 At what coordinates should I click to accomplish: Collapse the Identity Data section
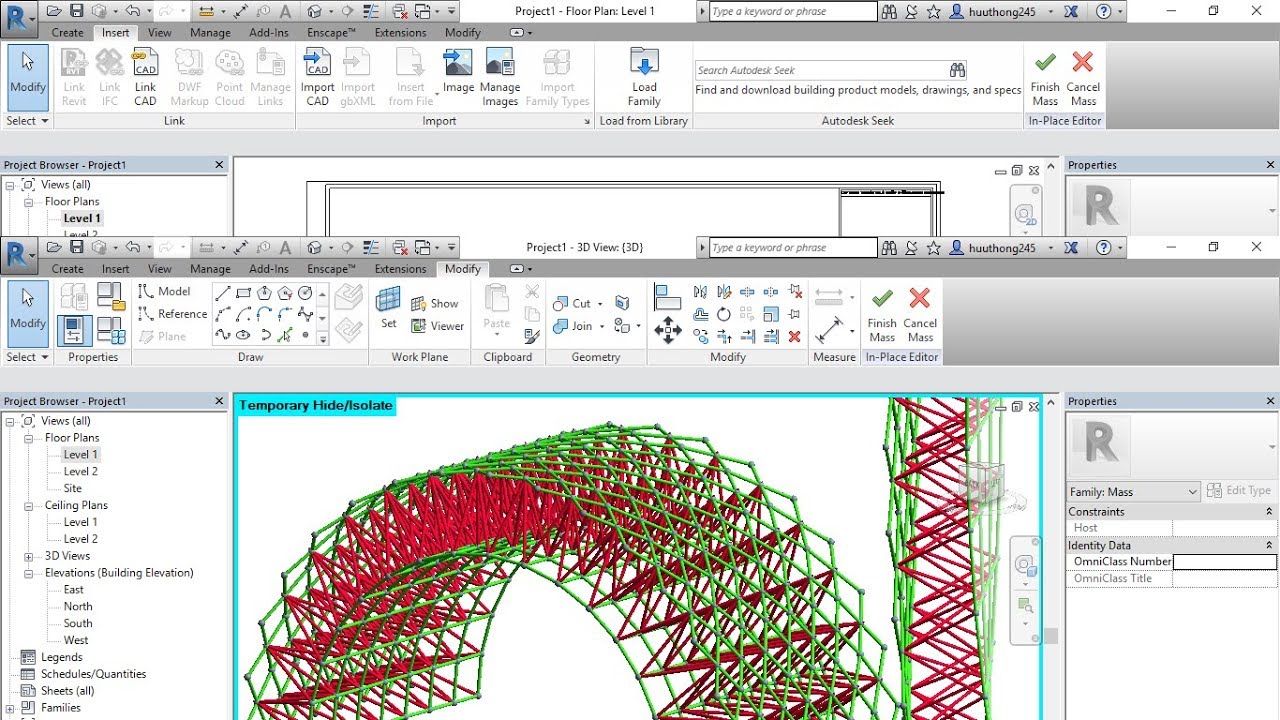coord(1270,545)
